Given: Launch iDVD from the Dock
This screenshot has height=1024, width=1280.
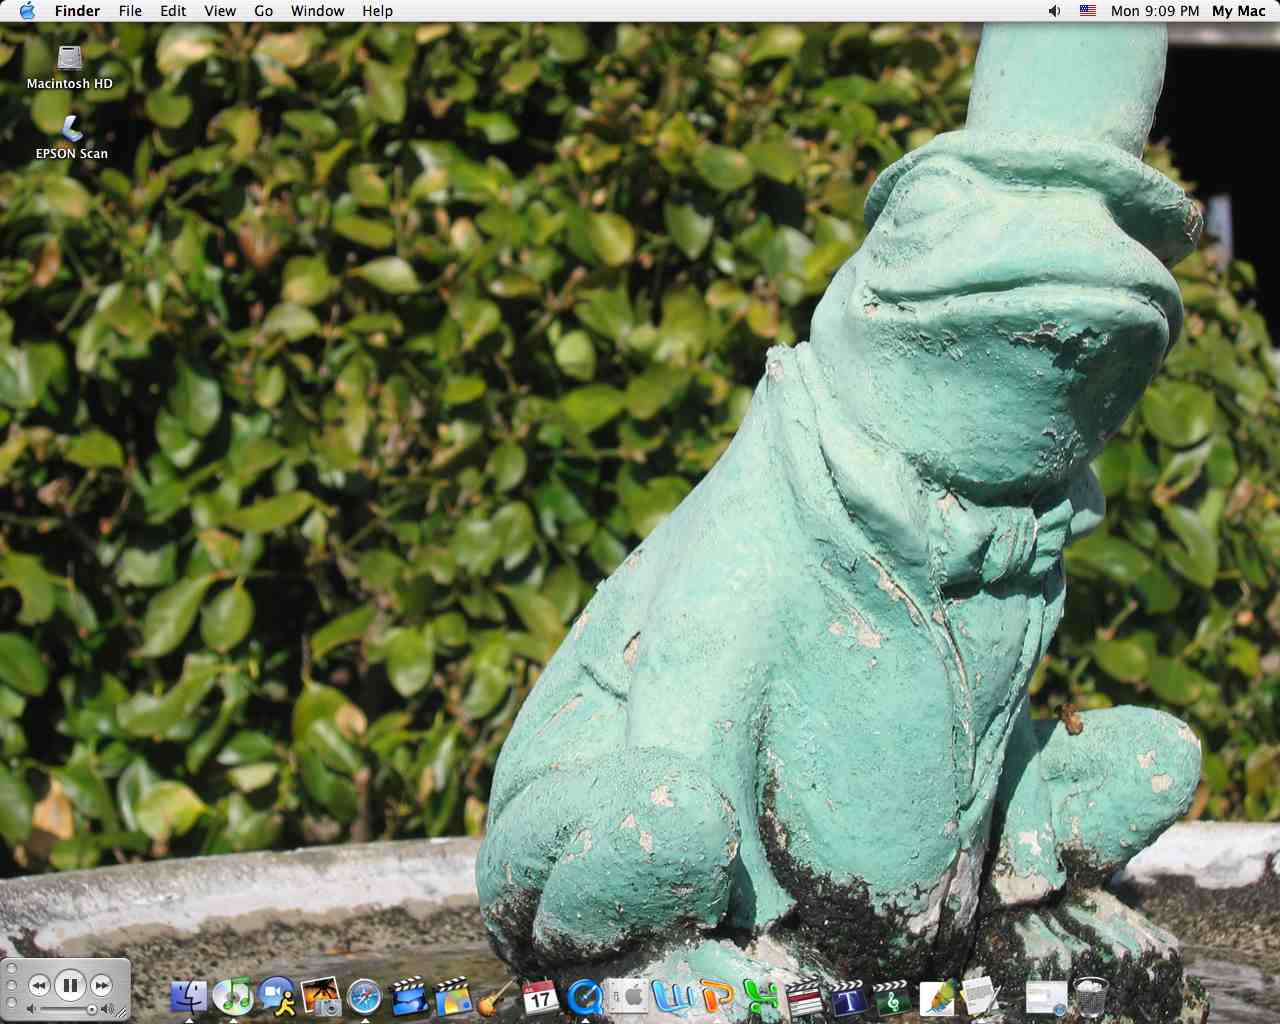Looking at the screenshot, I should 453,996.
